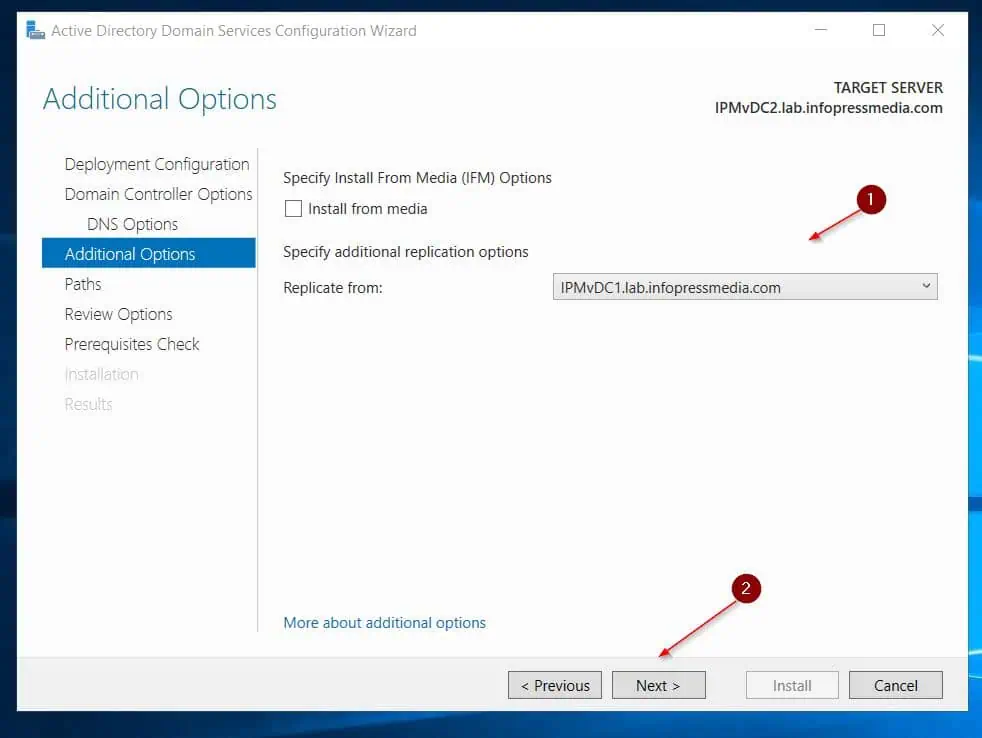982x738 pixels.
Task: Go to Prerequisites Check step
Action: pyautogui.click(x=132, y=344)
